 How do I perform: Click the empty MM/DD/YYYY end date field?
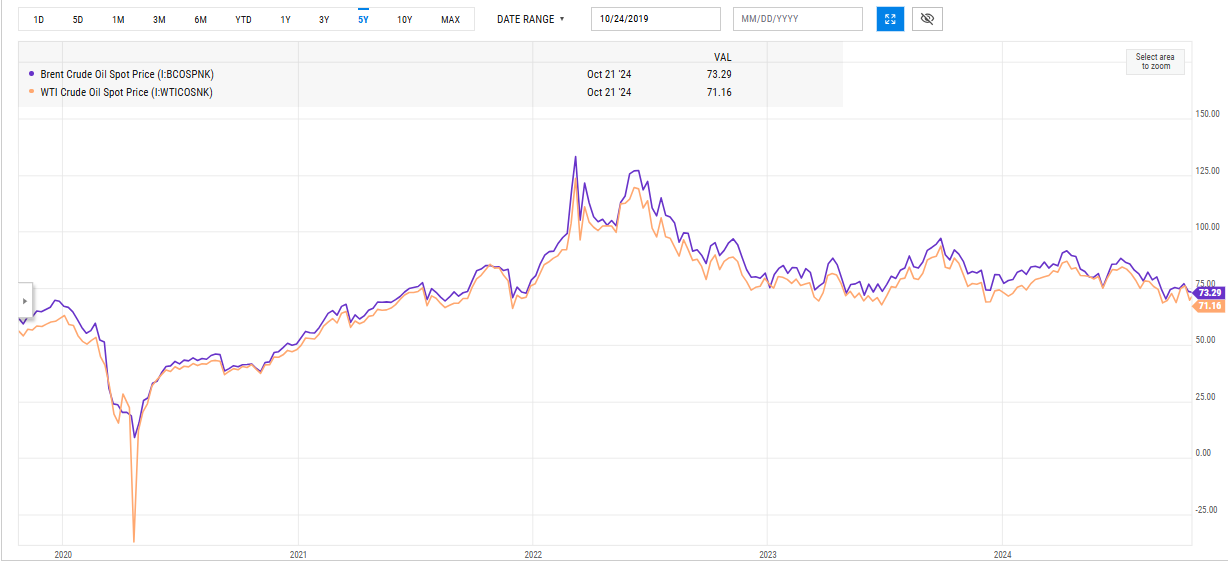pos(797,19)
